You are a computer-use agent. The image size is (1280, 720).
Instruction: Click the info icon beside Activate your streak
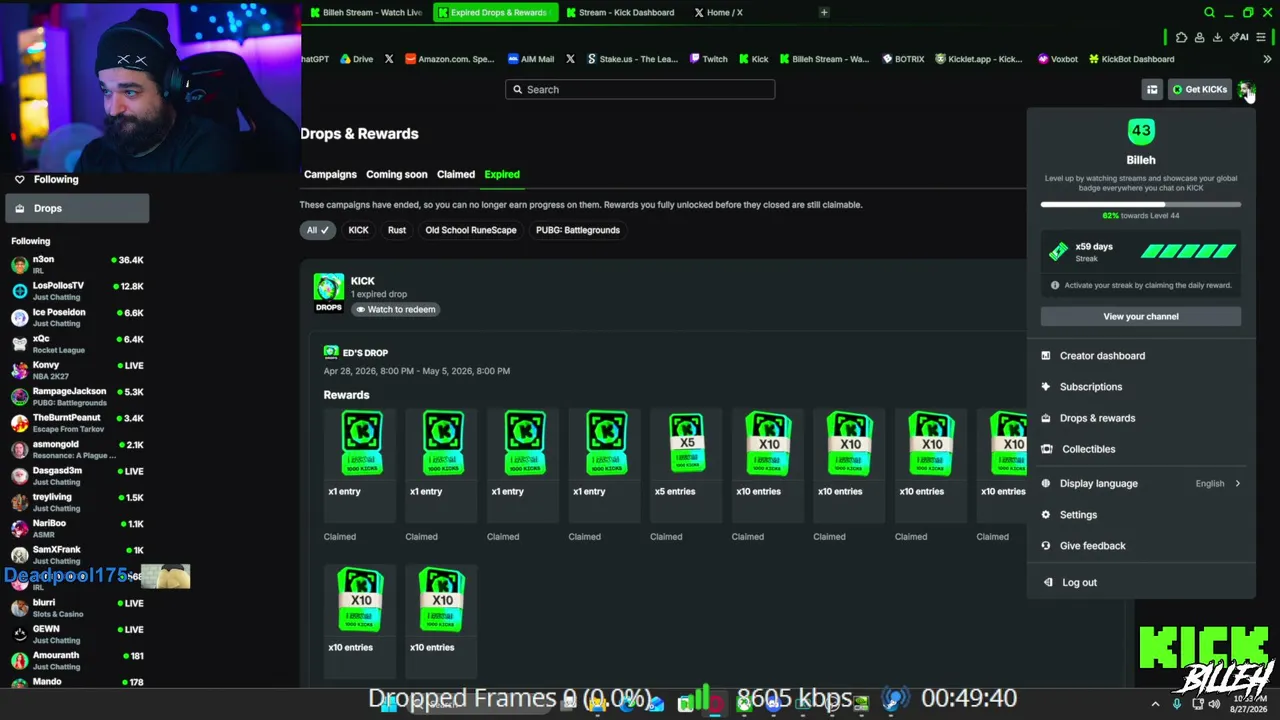pos(1054,286)
